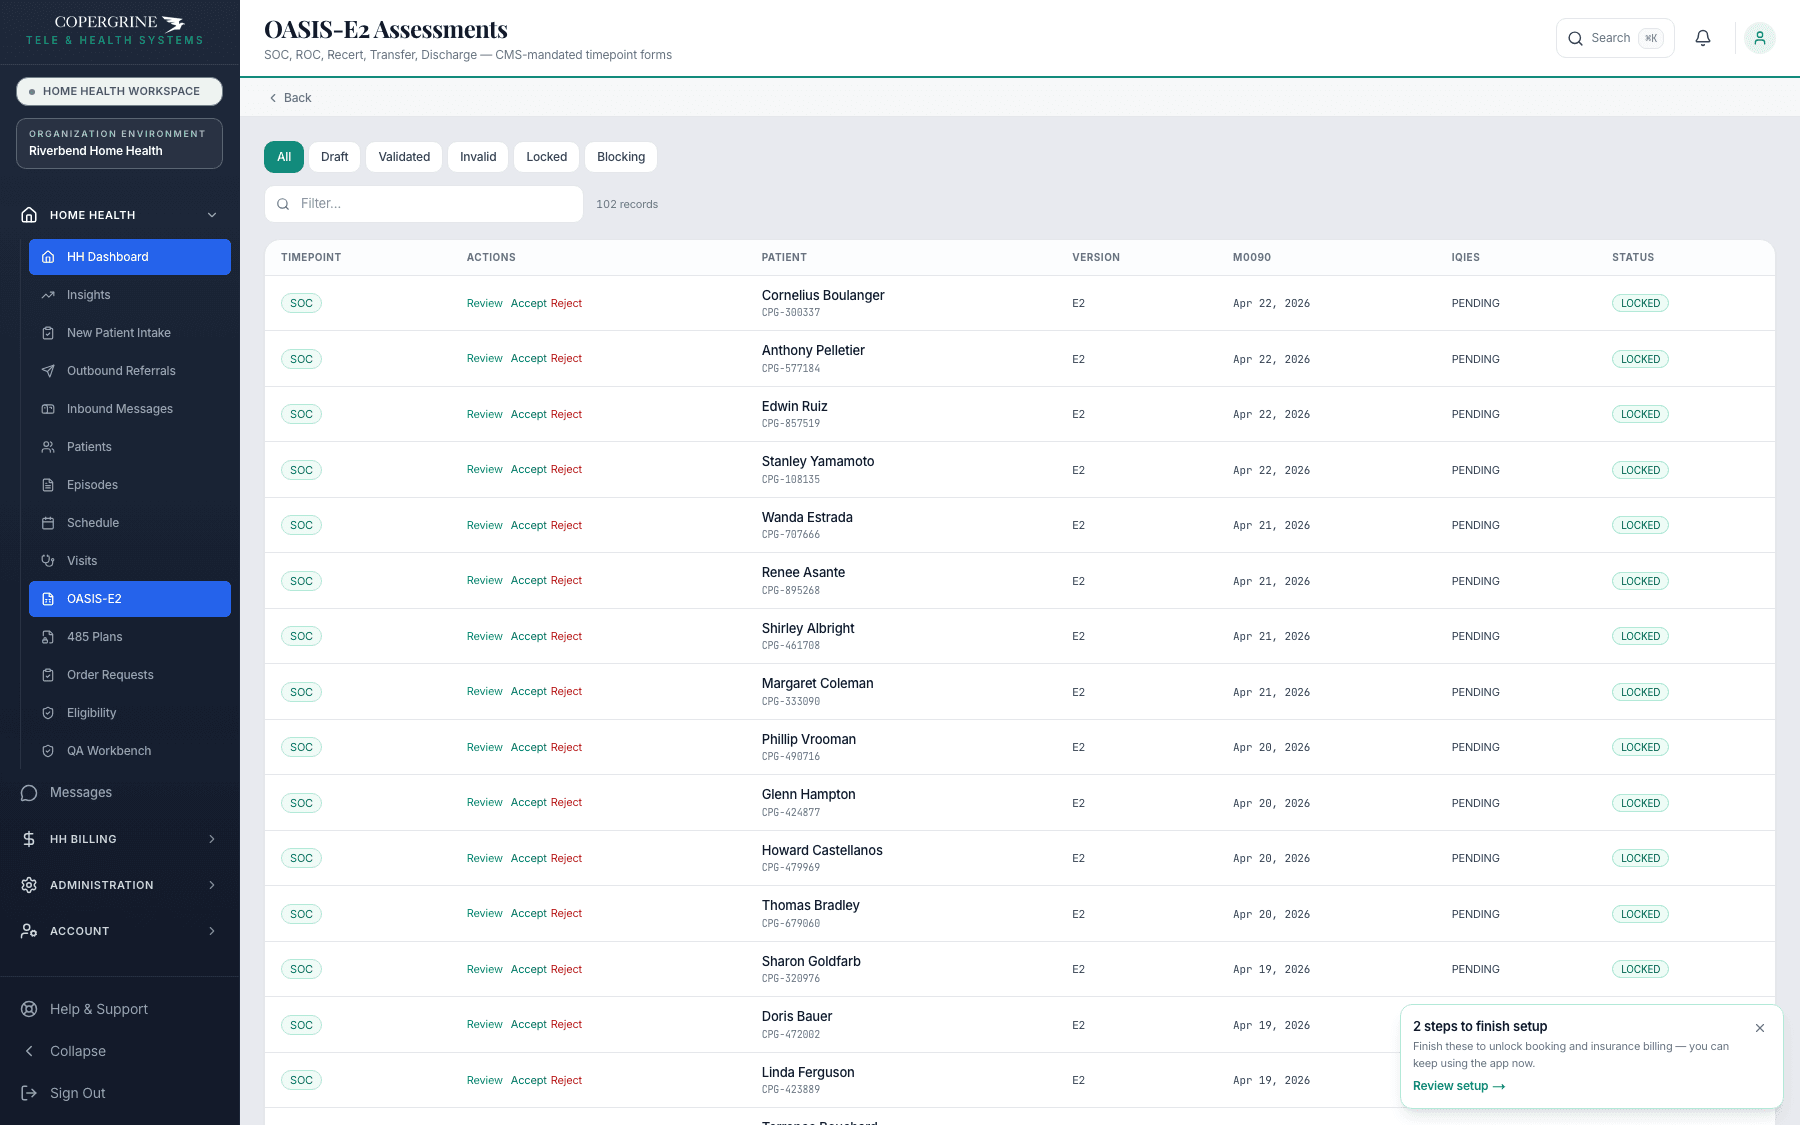Click Apr 20, 2026 date for Thomas Bradley
Viewport: 1800px width, 1125px height.
coord(1271,914)
